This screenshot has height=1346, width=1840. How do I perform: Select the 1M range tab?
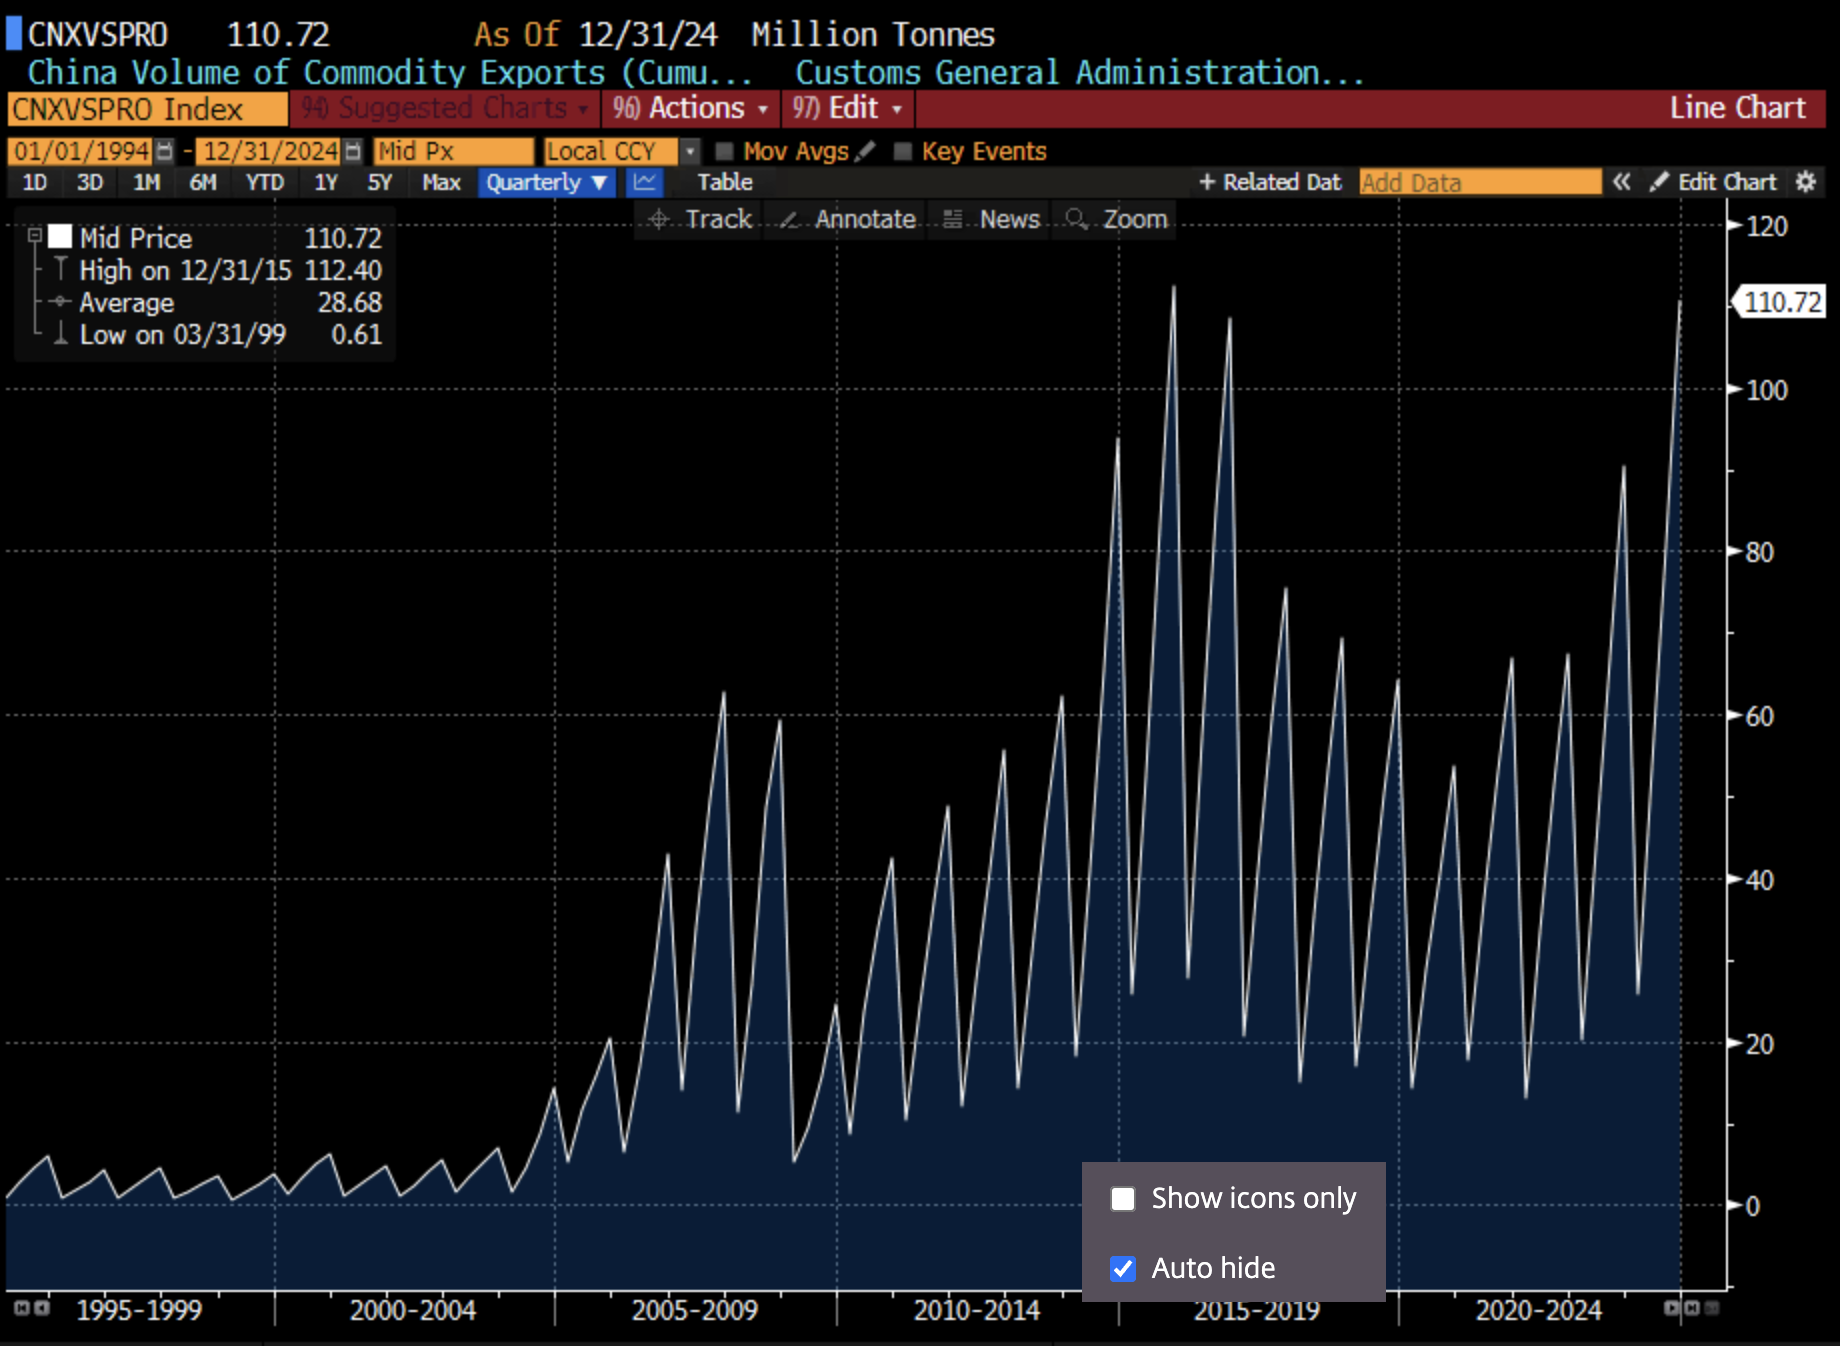pos(147,182)
